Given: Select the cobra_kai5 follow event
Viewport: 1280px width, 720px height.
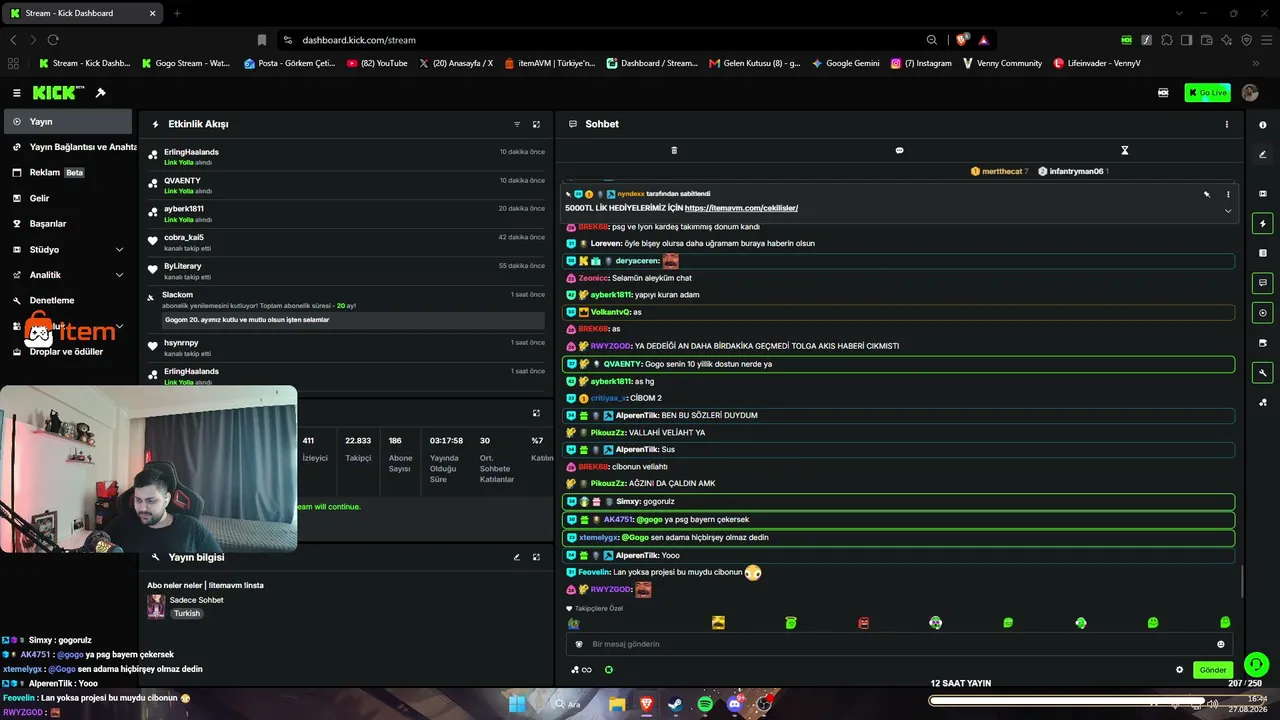Looking at the screenshot, I should click(347, 242).
